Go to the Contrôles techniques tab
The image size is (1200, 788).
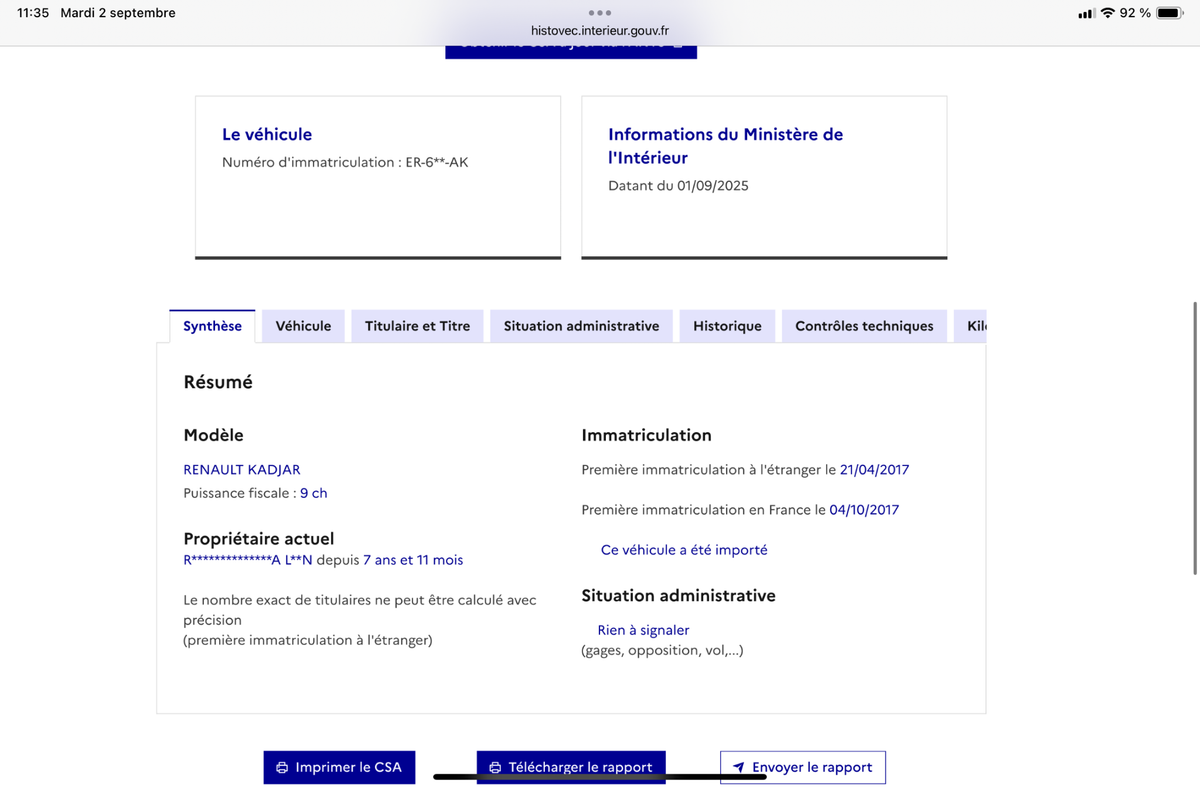coord(864,326)
